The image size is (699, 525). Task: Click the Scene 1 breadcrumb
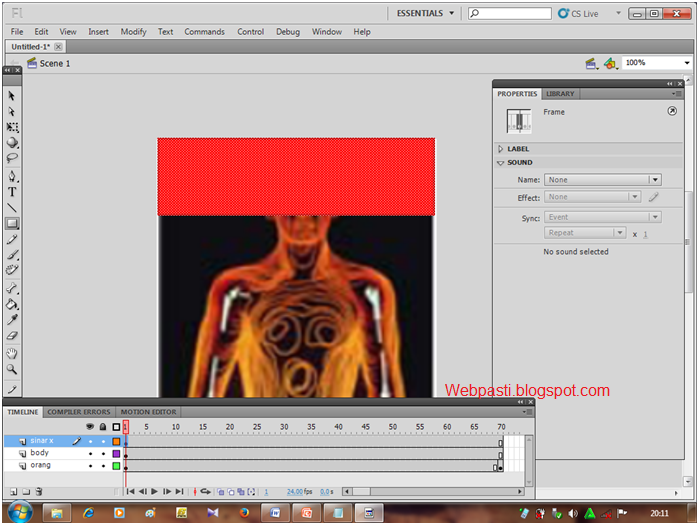(54, 64)
